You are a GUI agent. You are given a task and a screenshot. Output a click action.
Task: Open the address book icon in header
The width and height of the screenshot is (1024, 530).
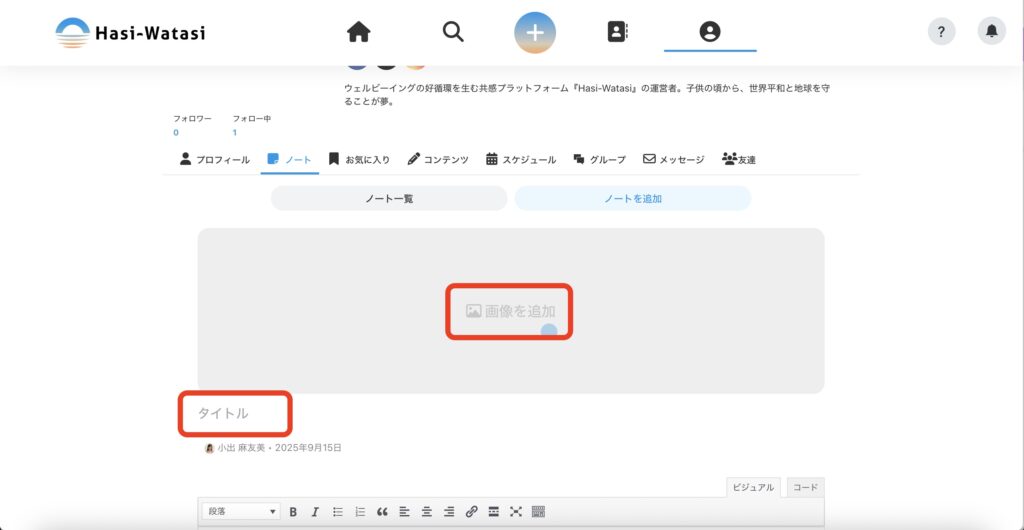tap(617, 32)
